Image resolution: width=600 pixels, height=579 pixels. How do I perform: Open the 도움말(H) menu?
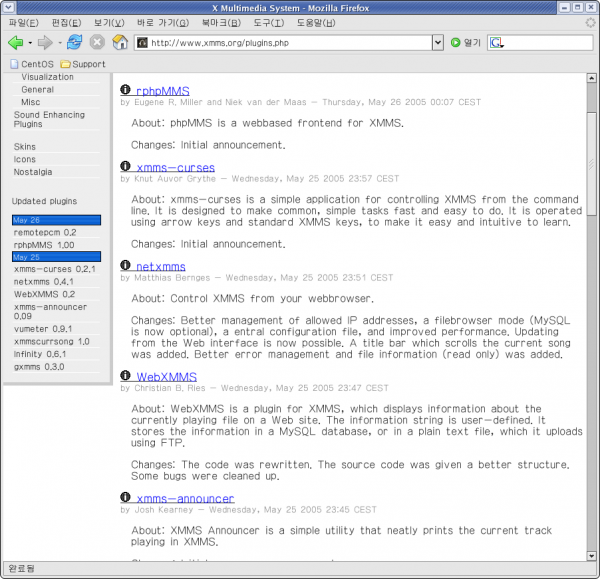coord(316,23)
